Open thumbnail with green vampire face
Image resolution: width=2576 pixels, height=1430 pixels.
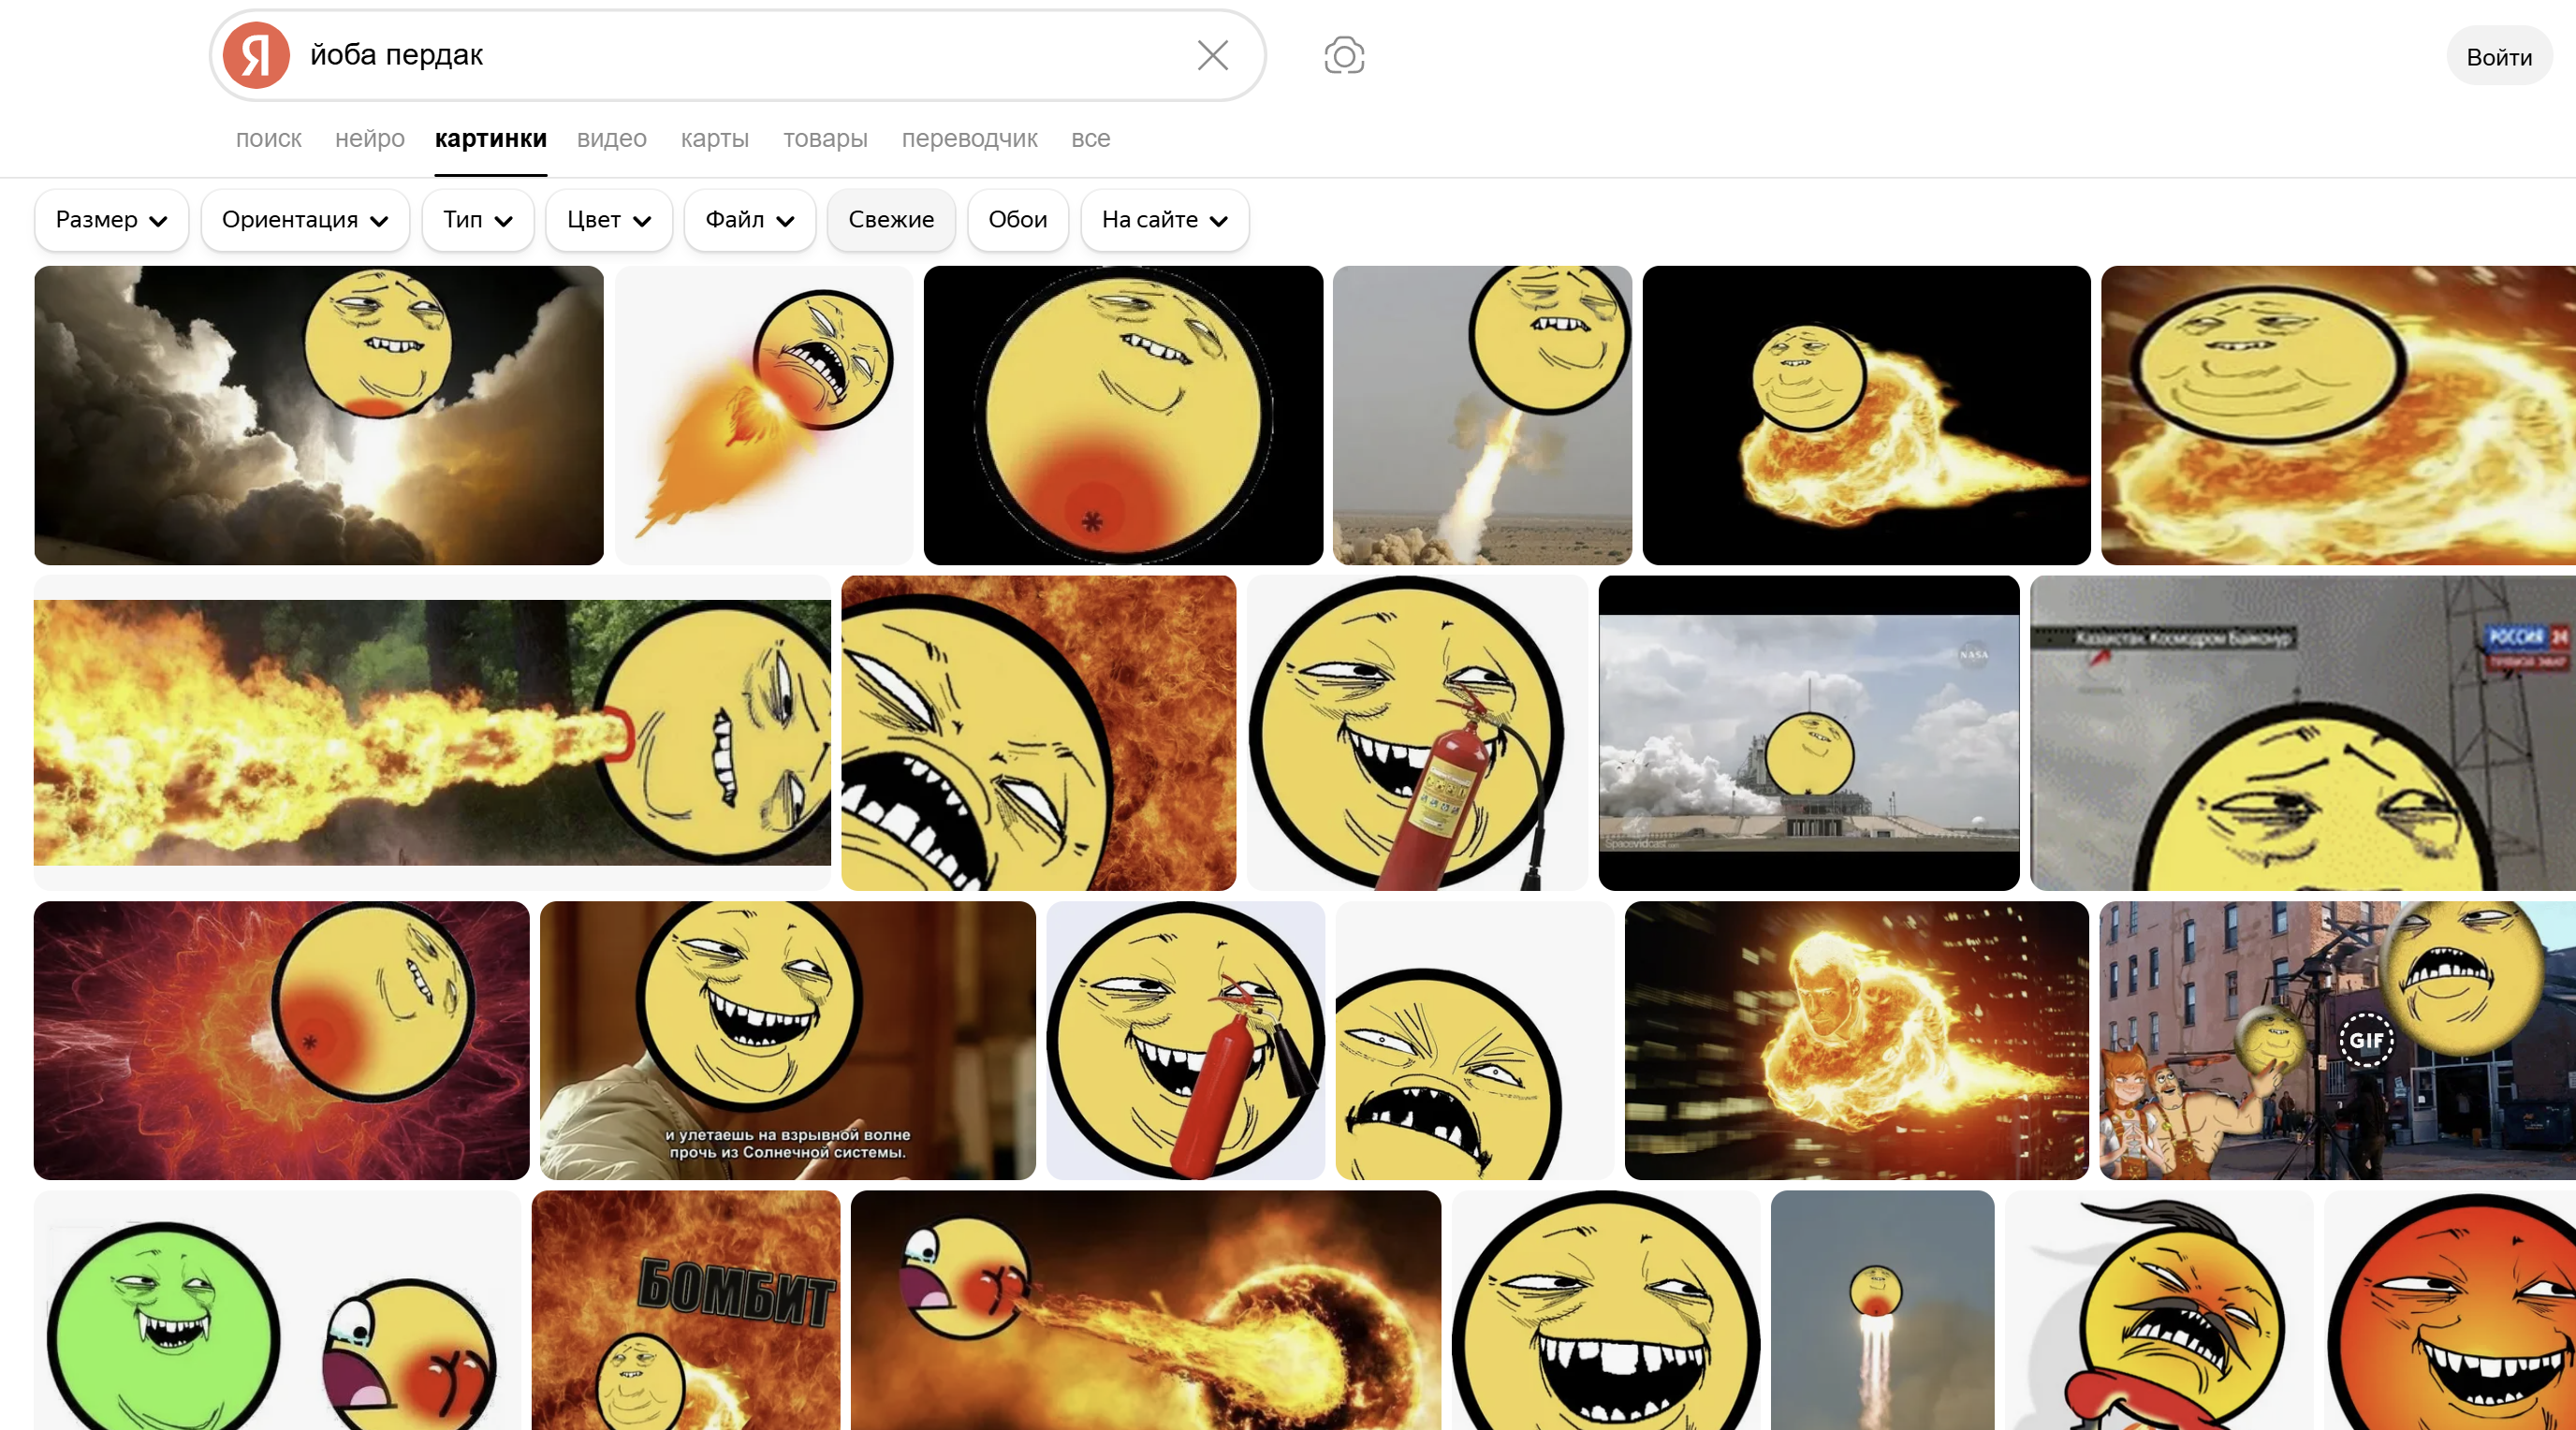pyautogui.click(x=277, y=1310)
